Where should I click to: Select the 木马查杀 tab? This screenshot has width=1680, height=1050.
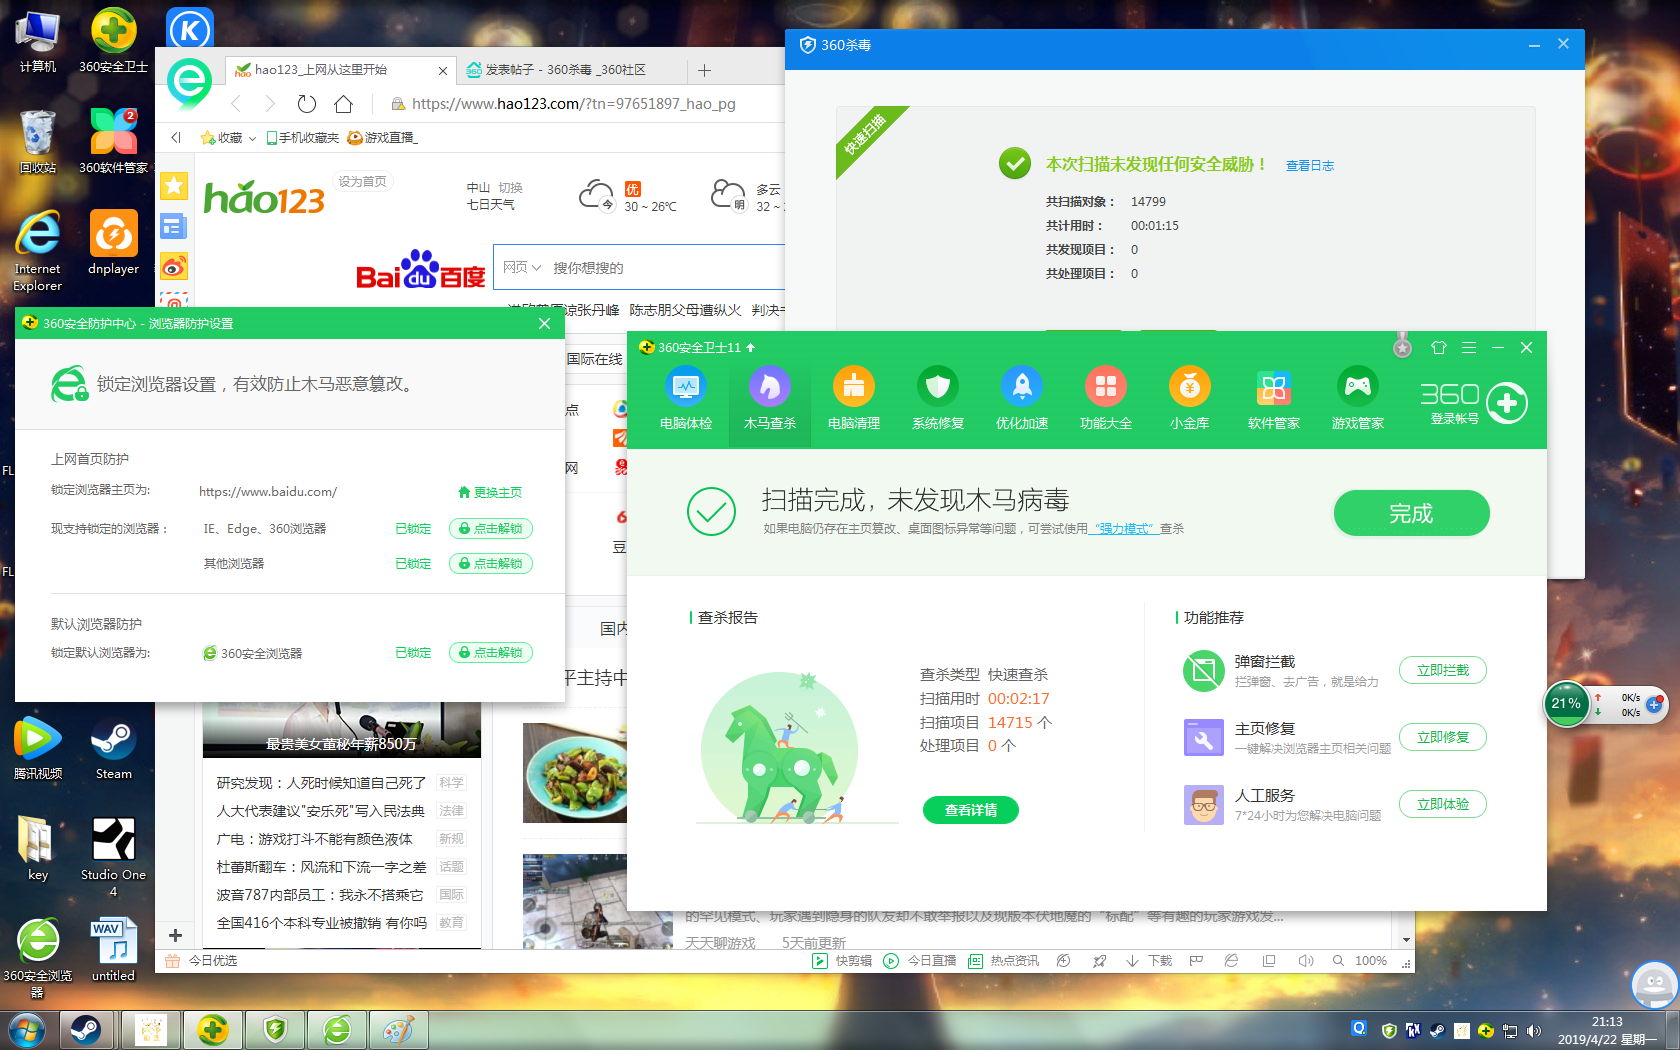click(769, 398)
